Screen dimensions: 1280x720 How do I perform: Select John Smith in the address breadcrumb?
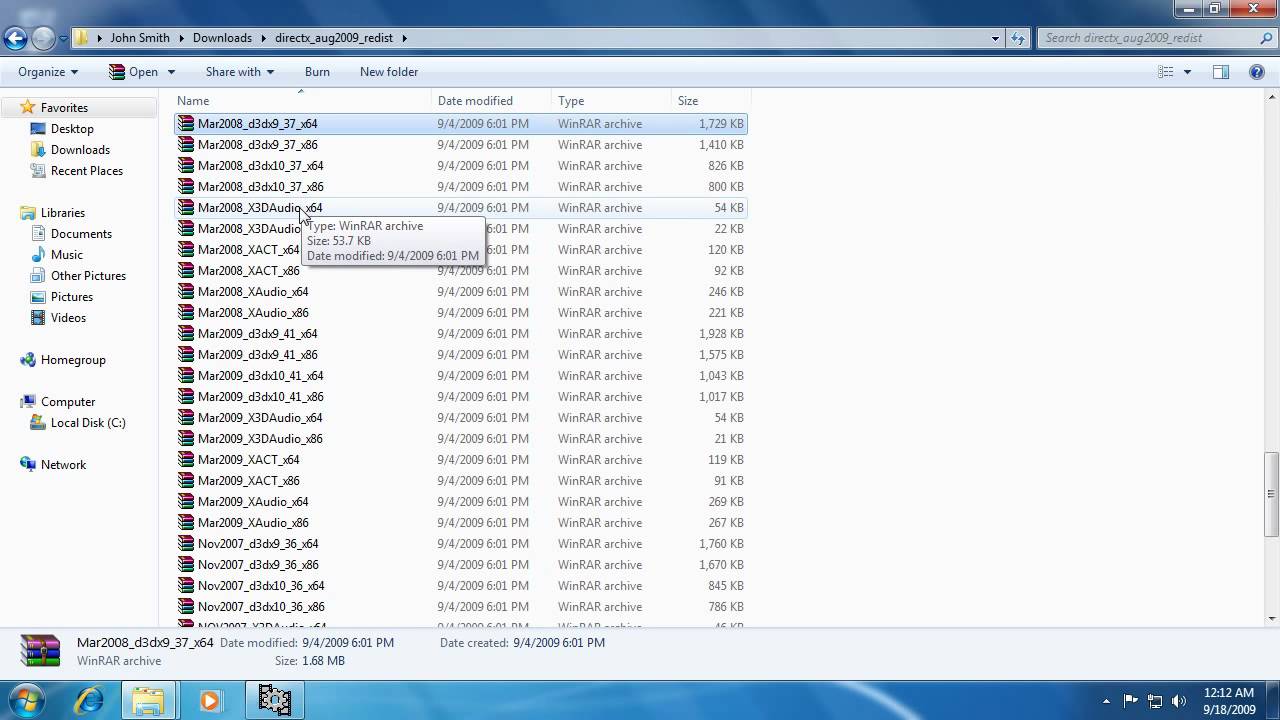(140, 38)
